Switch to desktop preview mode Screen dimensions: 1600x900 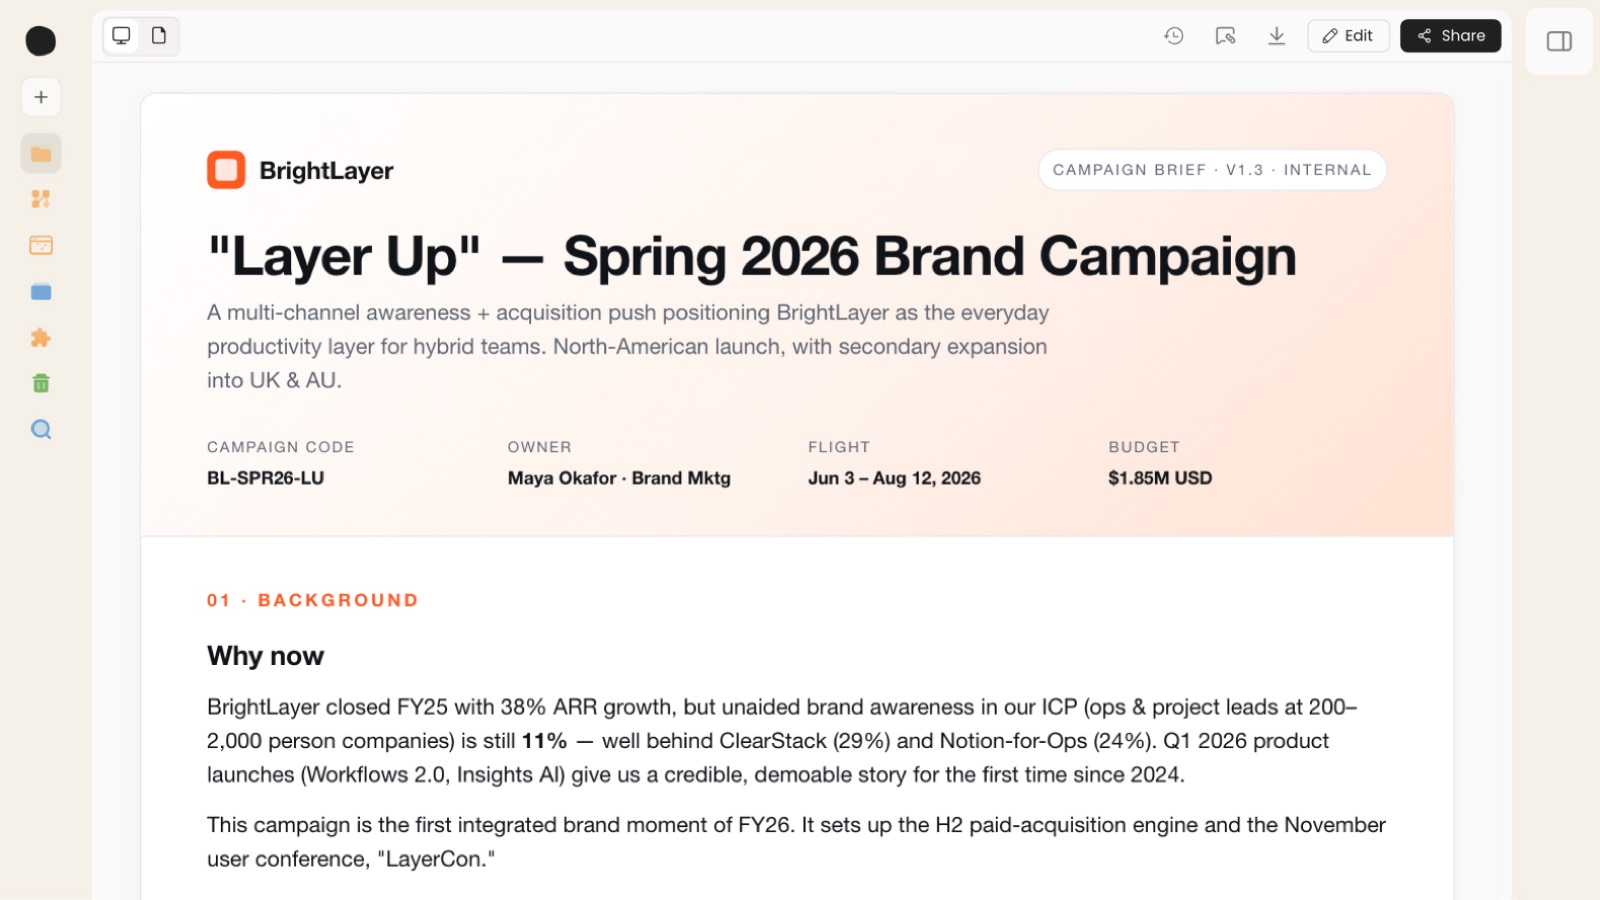coord(122,36)
